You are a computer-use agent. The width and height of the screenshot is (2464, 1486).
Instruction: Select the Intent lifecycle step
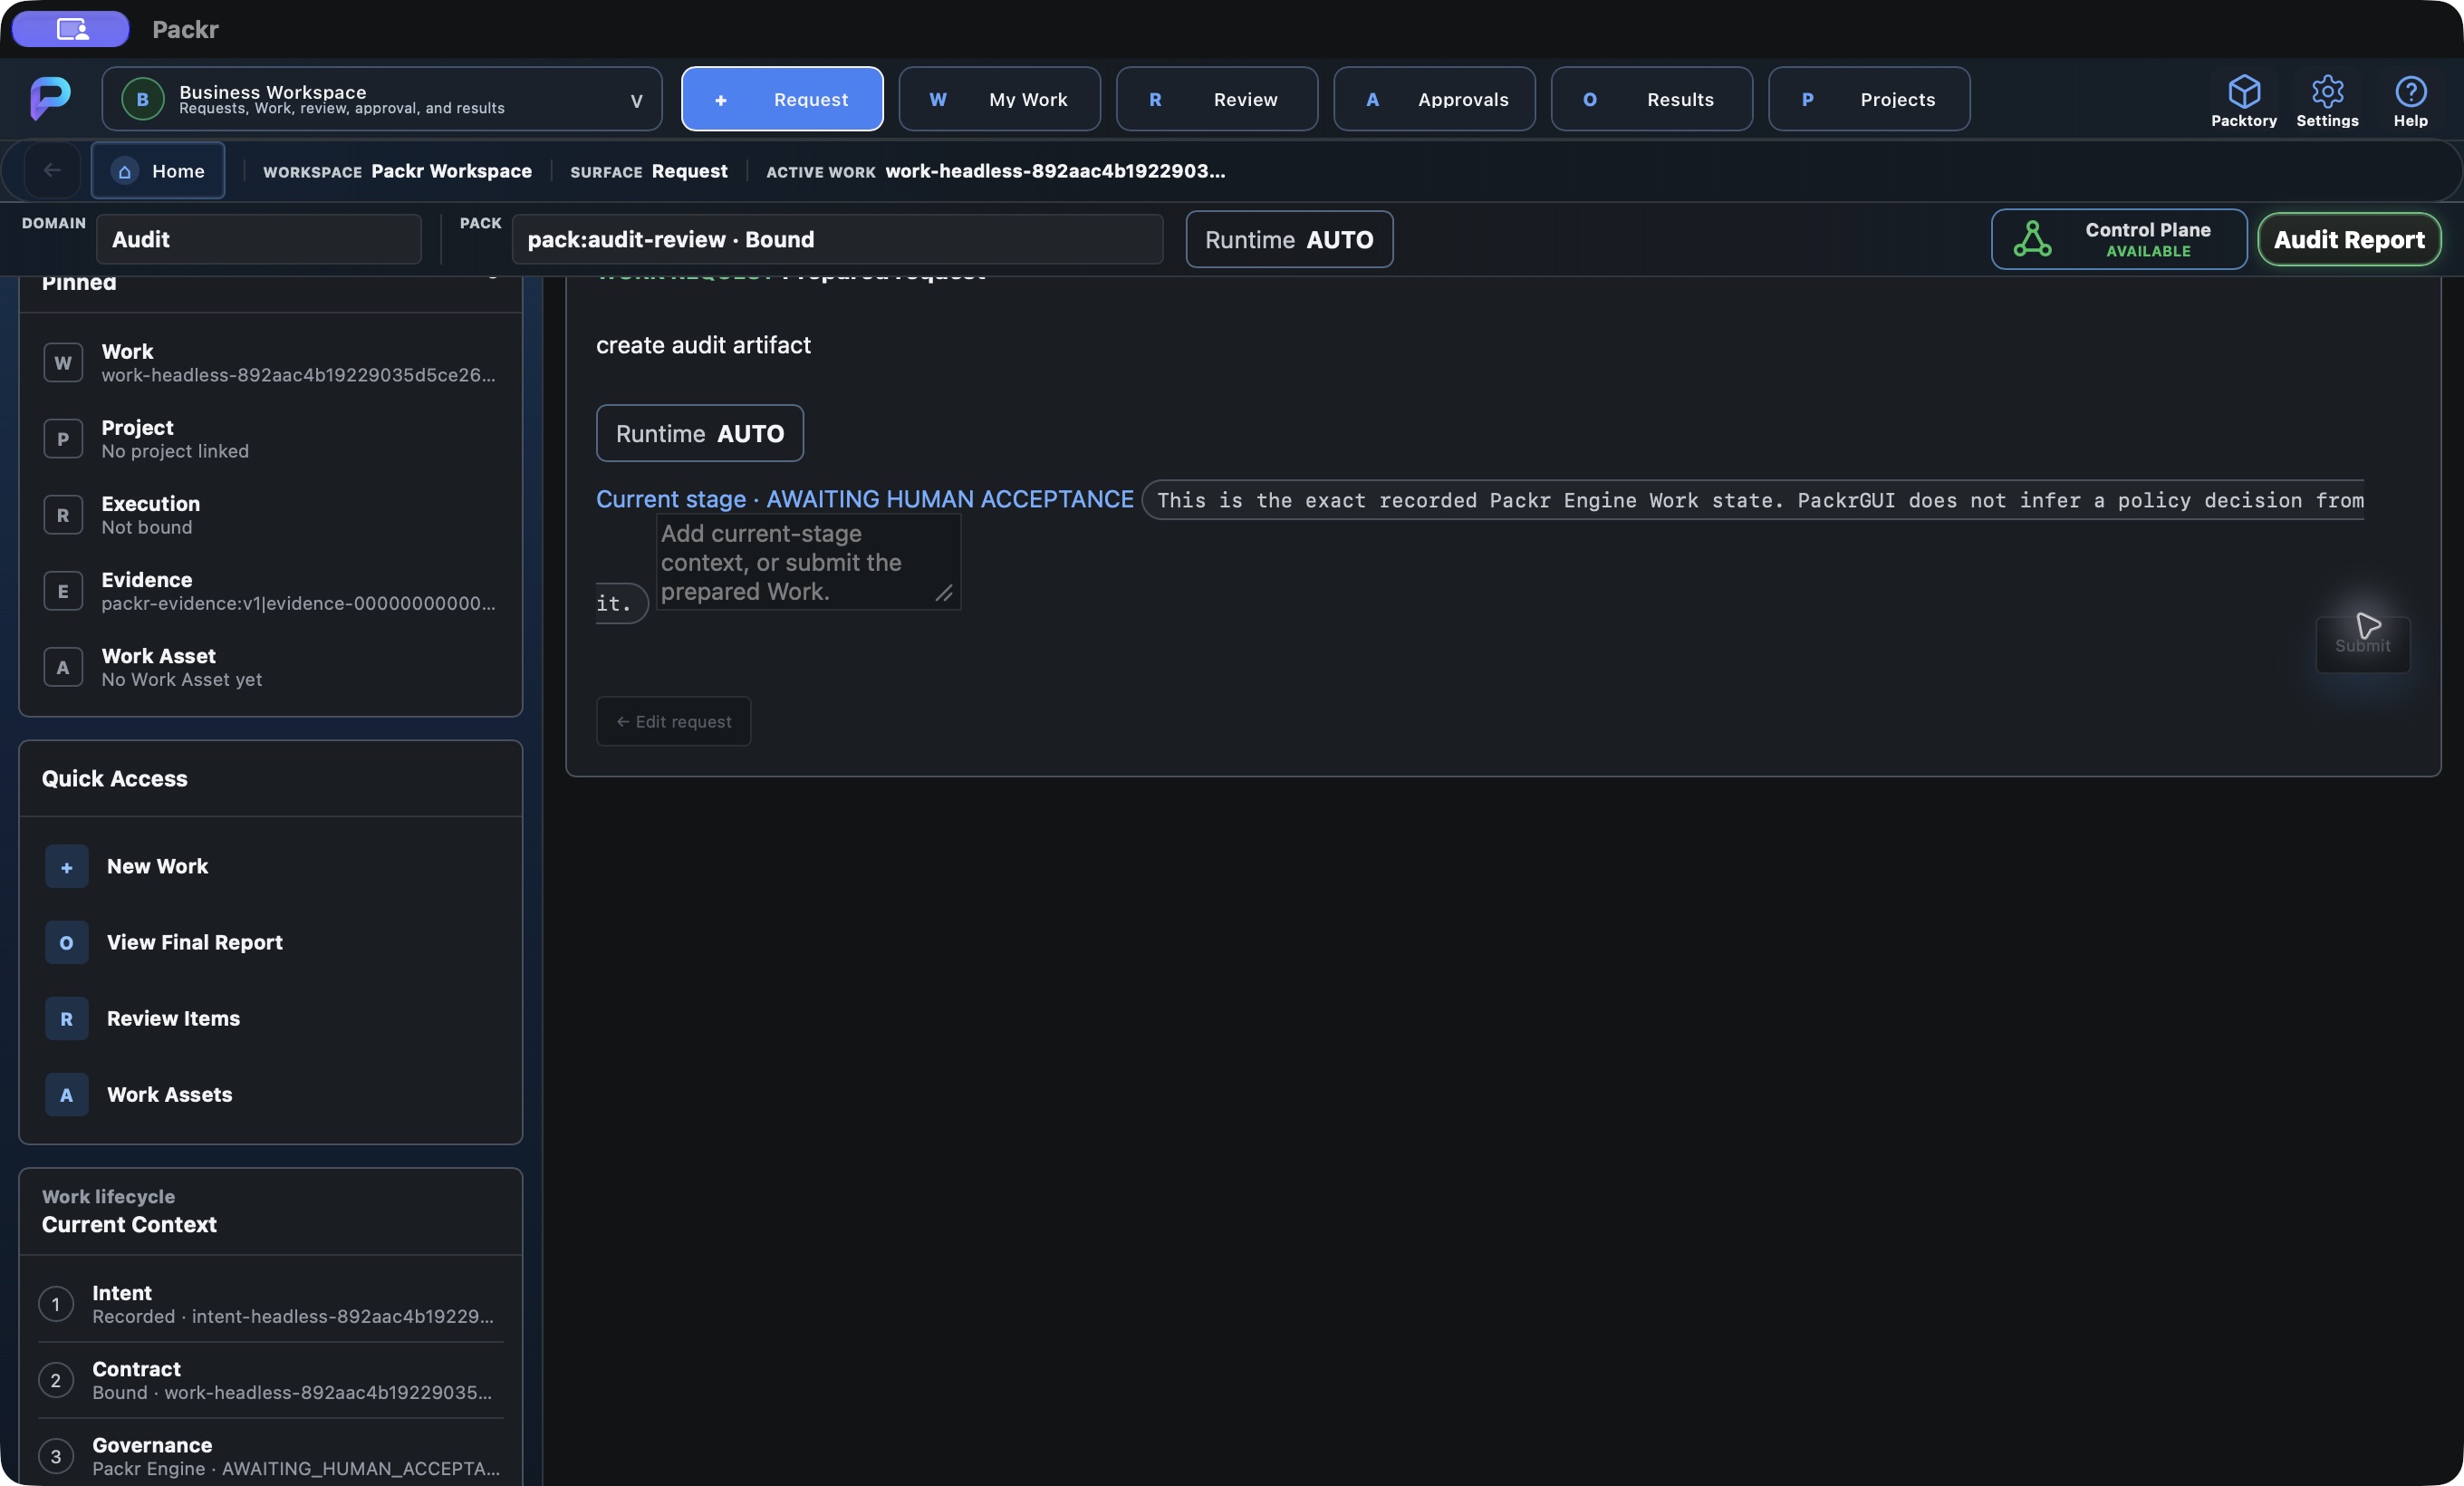pos(270,1304)
